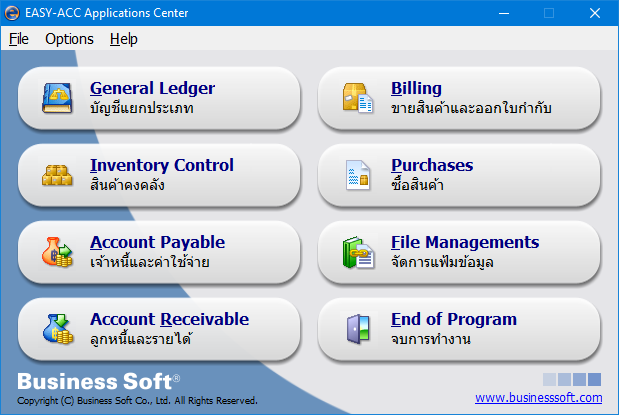Click the EASY-ACC title bar app icon

(x=12, y=13)
